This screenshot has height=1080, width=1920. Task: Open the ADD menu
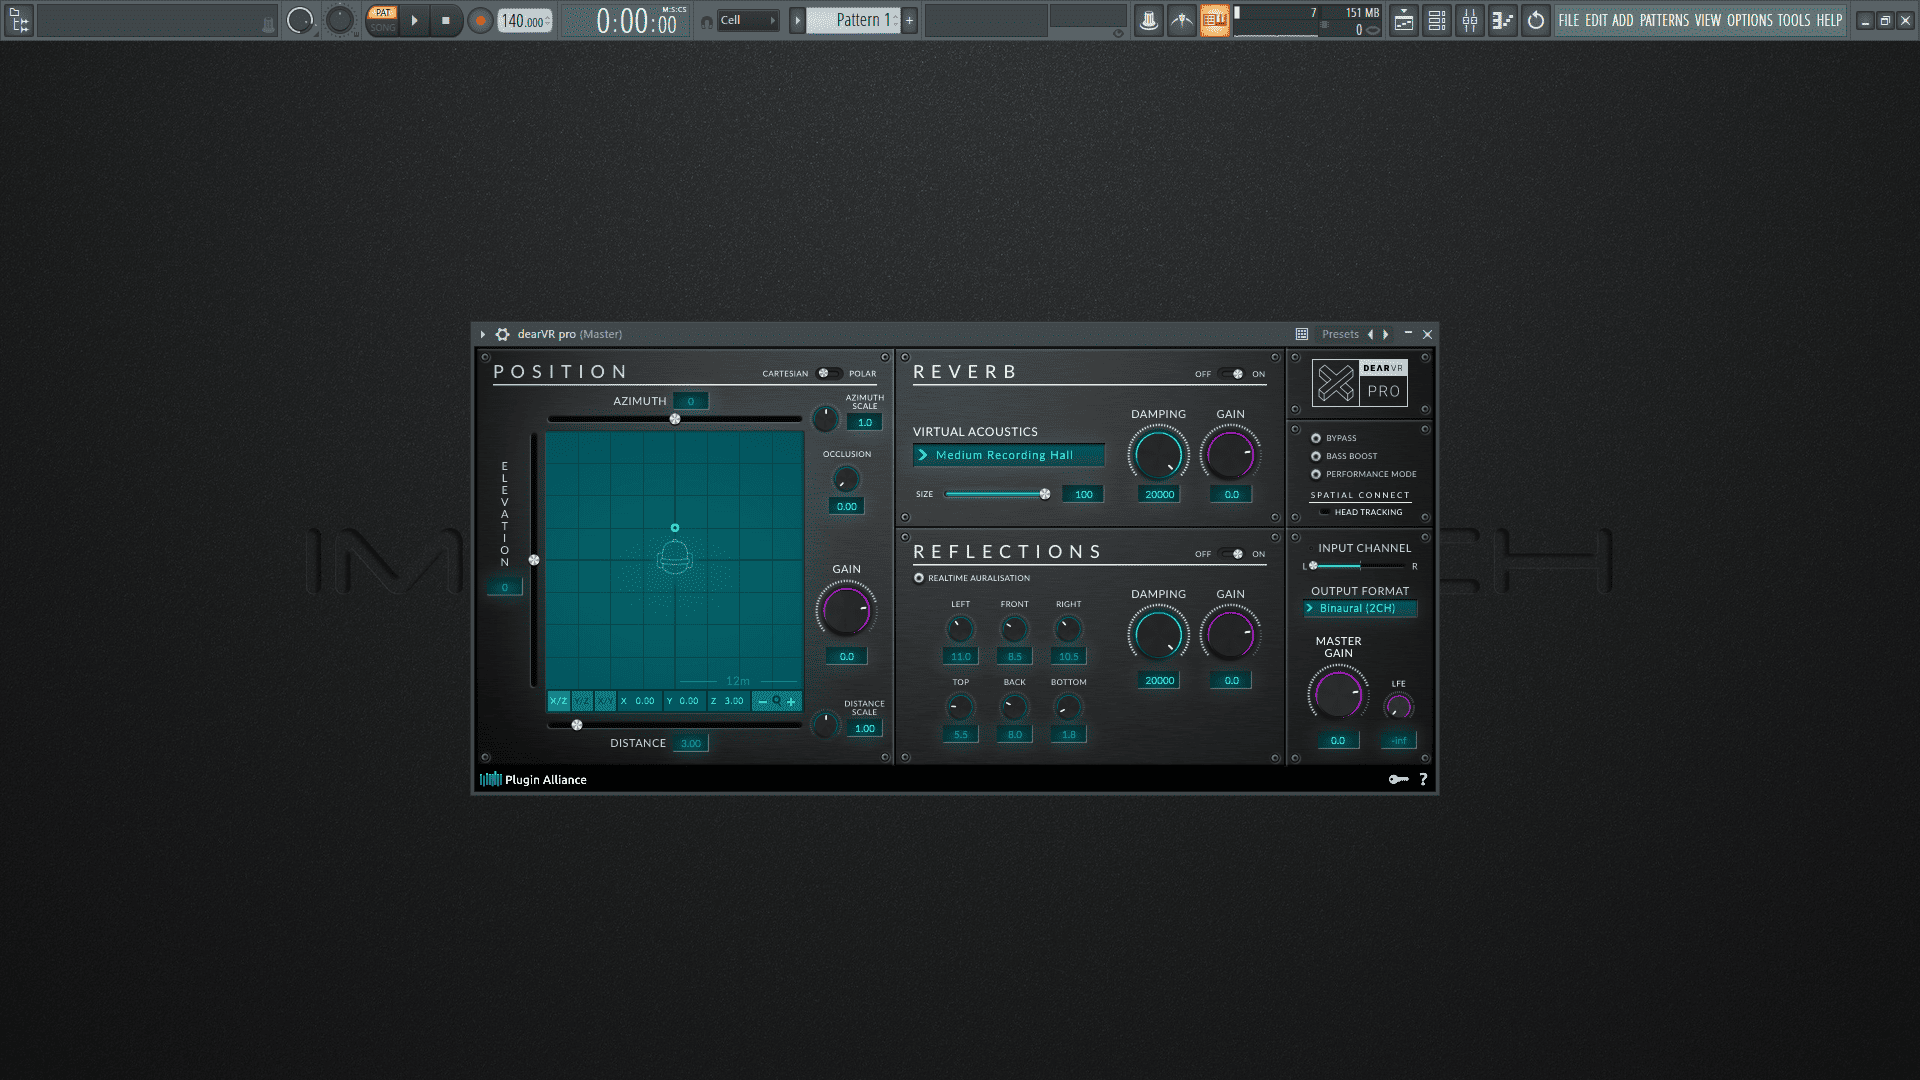pos(1622,20)
